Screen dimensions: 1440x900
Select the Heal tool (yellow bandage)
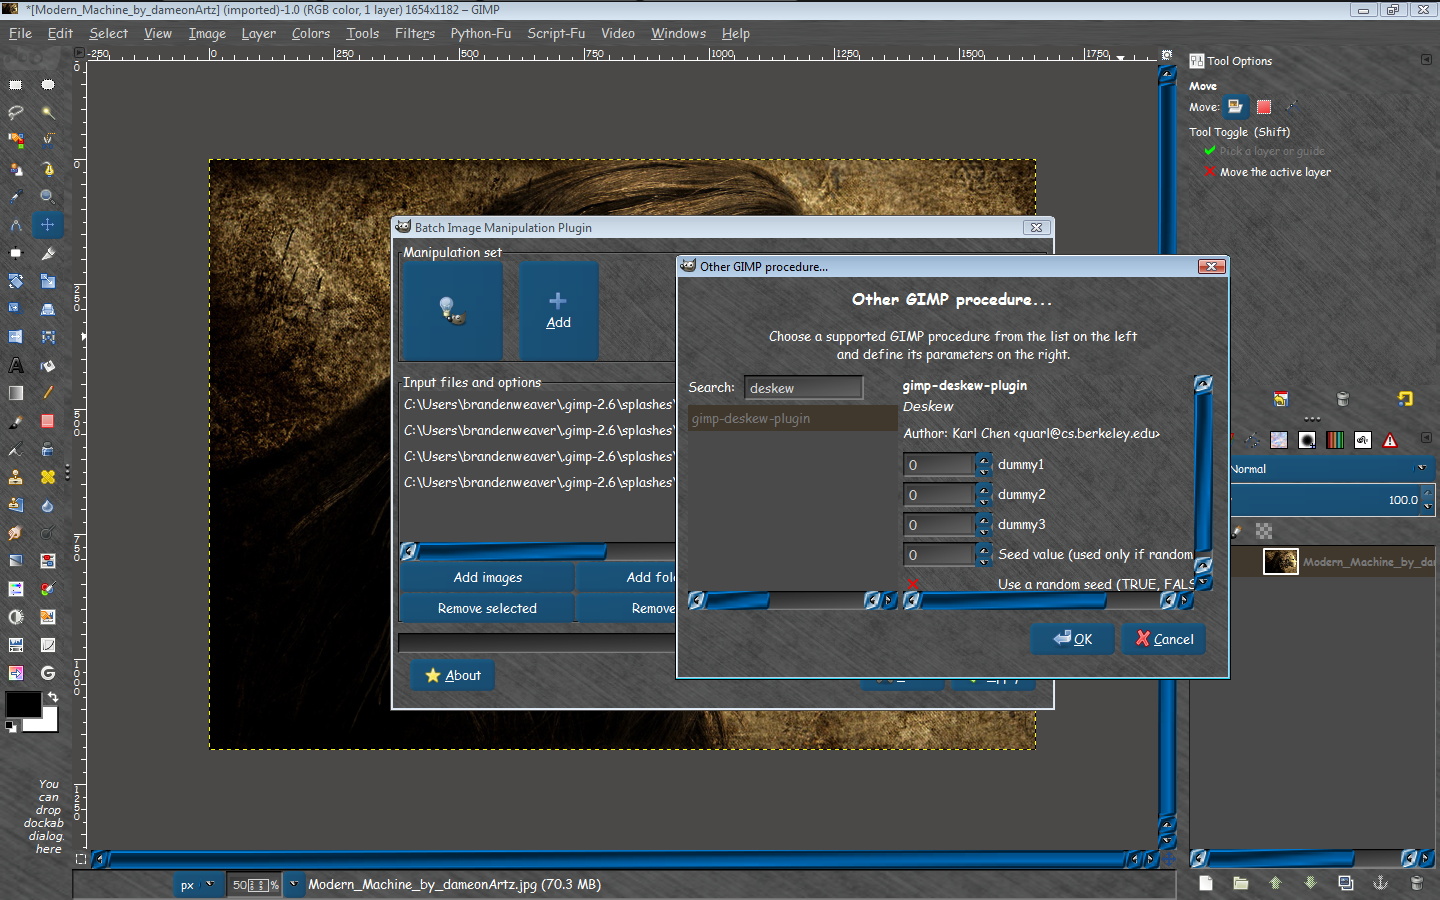click(x=48, y=477)
